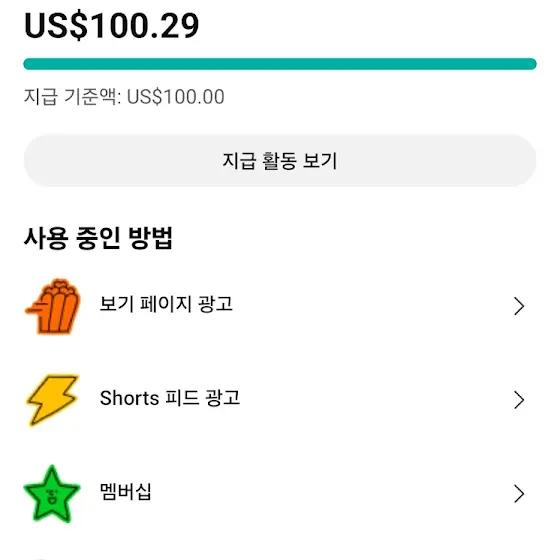Tap 지급 기준액 US$100.00 threshold text
The width and height of the screenshot is (560, 560).
coord(124,96)
